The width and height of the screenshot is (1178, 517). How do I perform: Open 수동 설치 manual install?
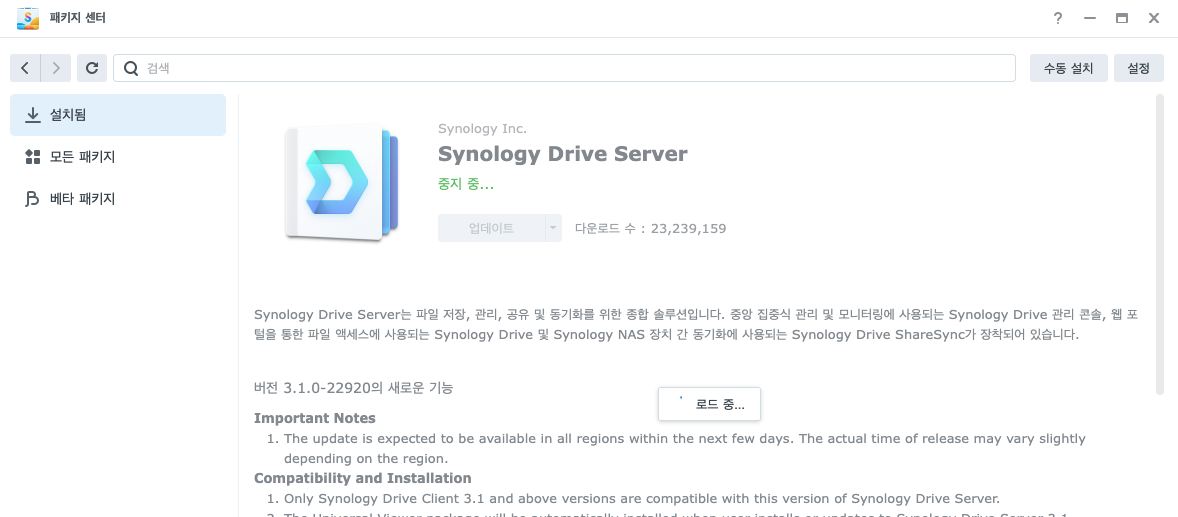coord(1068,68)
